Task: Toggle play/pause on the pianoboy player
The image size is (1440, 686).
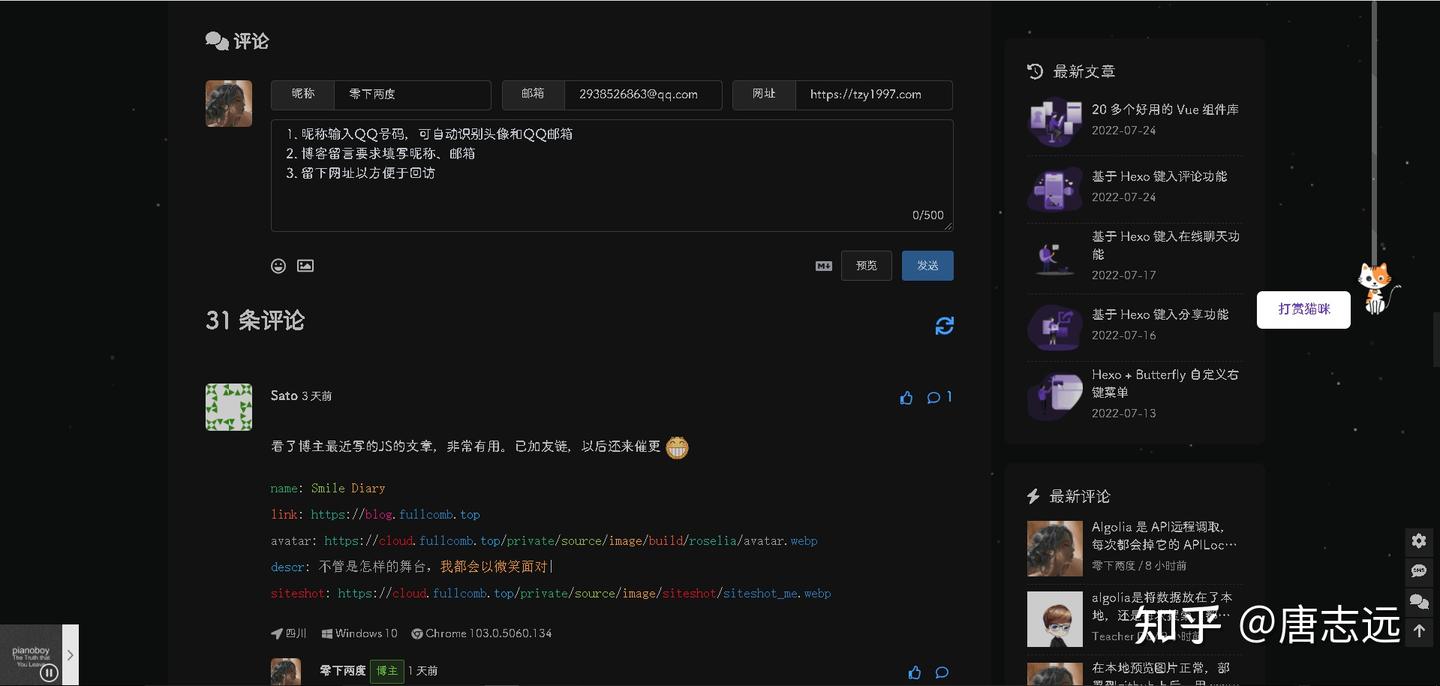Action: [x=49, y=672]
